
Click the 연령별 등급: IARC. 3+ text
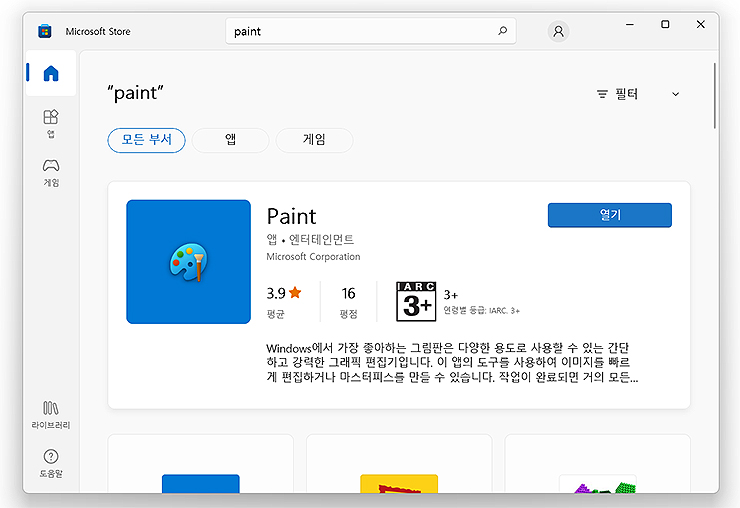481,310
